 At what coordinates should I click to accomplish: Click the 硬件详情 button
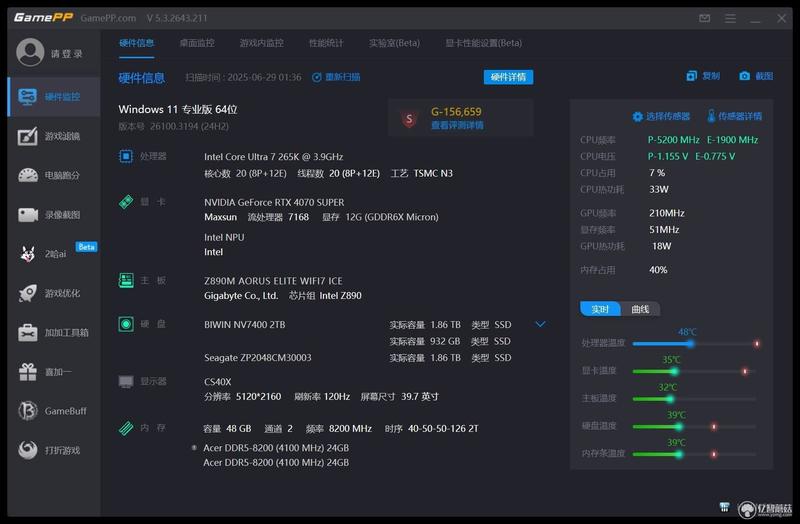coord(508,77)
